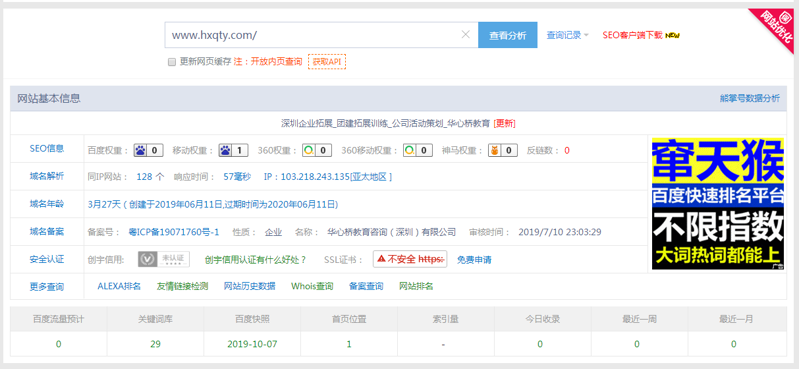
Task: Open Whois查询 query
Action: coord(312,286)
